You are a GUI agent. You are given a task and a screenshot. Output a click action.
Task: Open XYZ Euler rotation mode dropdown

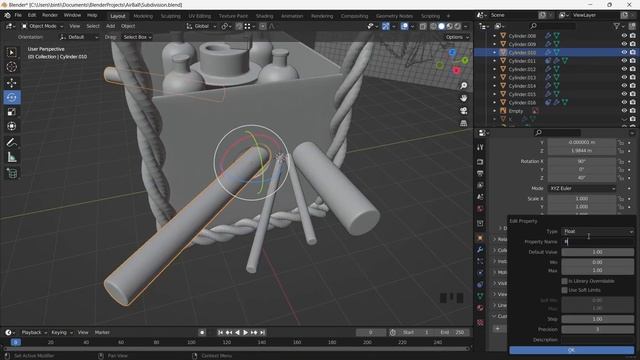582,189
